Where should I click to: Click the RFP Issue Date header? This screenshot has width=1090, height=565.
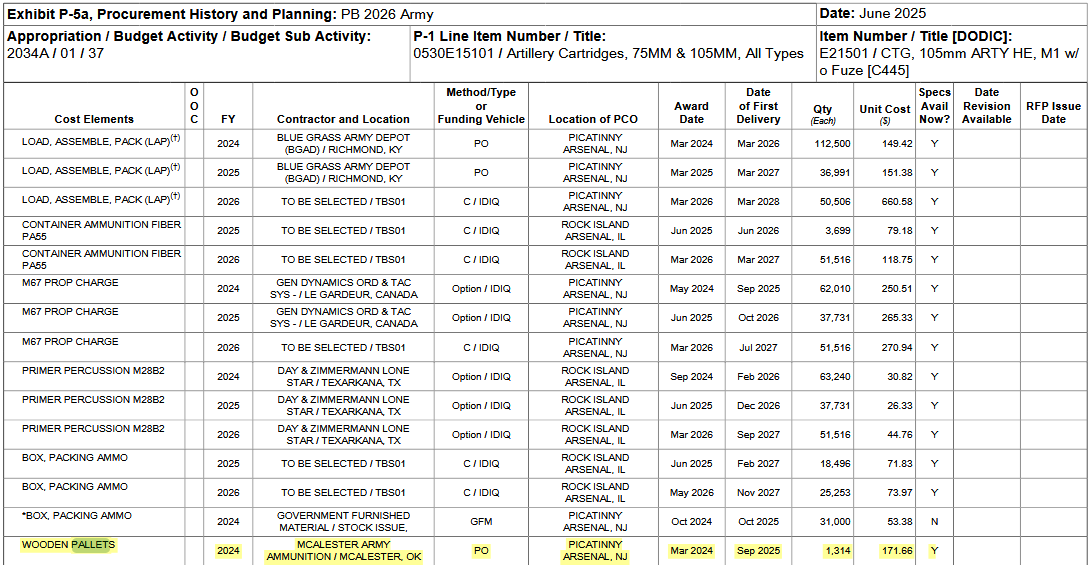(x=1053, y=113)
